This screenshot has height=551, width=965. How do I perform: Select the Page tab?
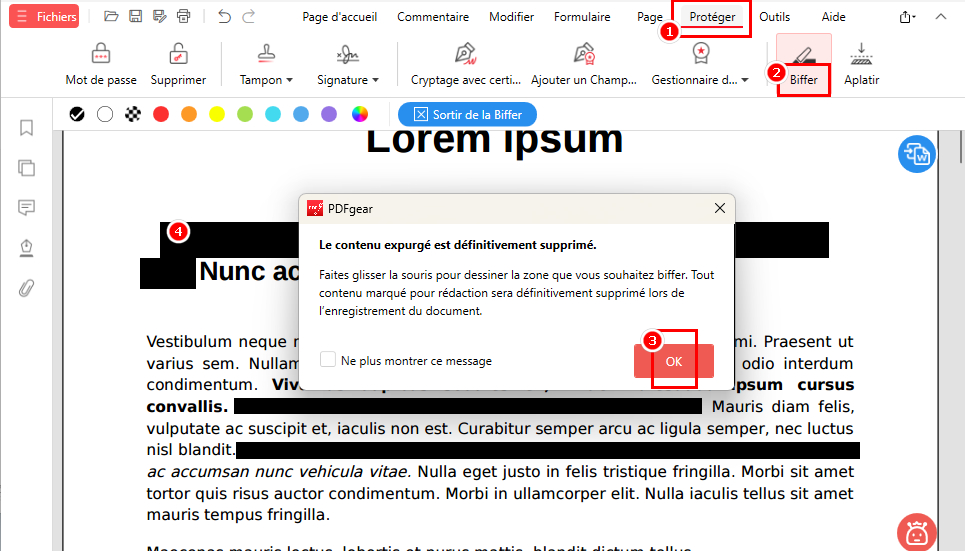[649, 17]
